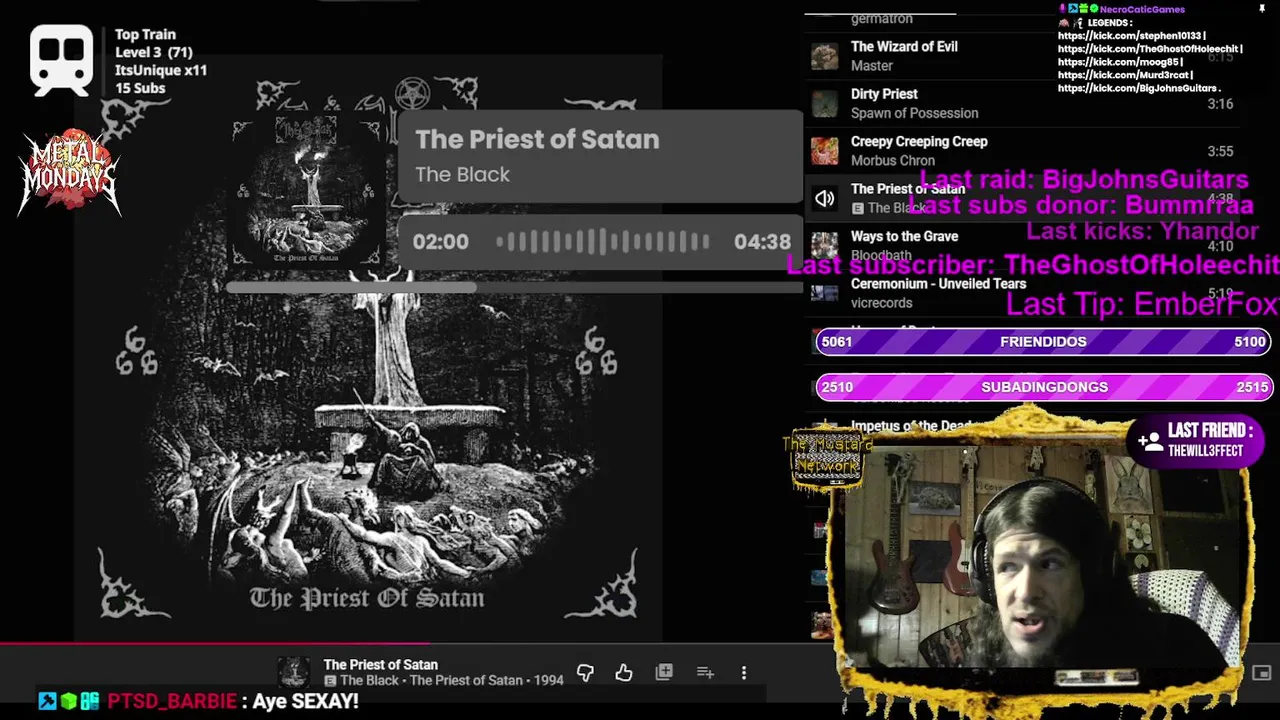The image size is (1280, 720).
Task: Dislike The Priest of Satan track
Action: click(585, 673)
